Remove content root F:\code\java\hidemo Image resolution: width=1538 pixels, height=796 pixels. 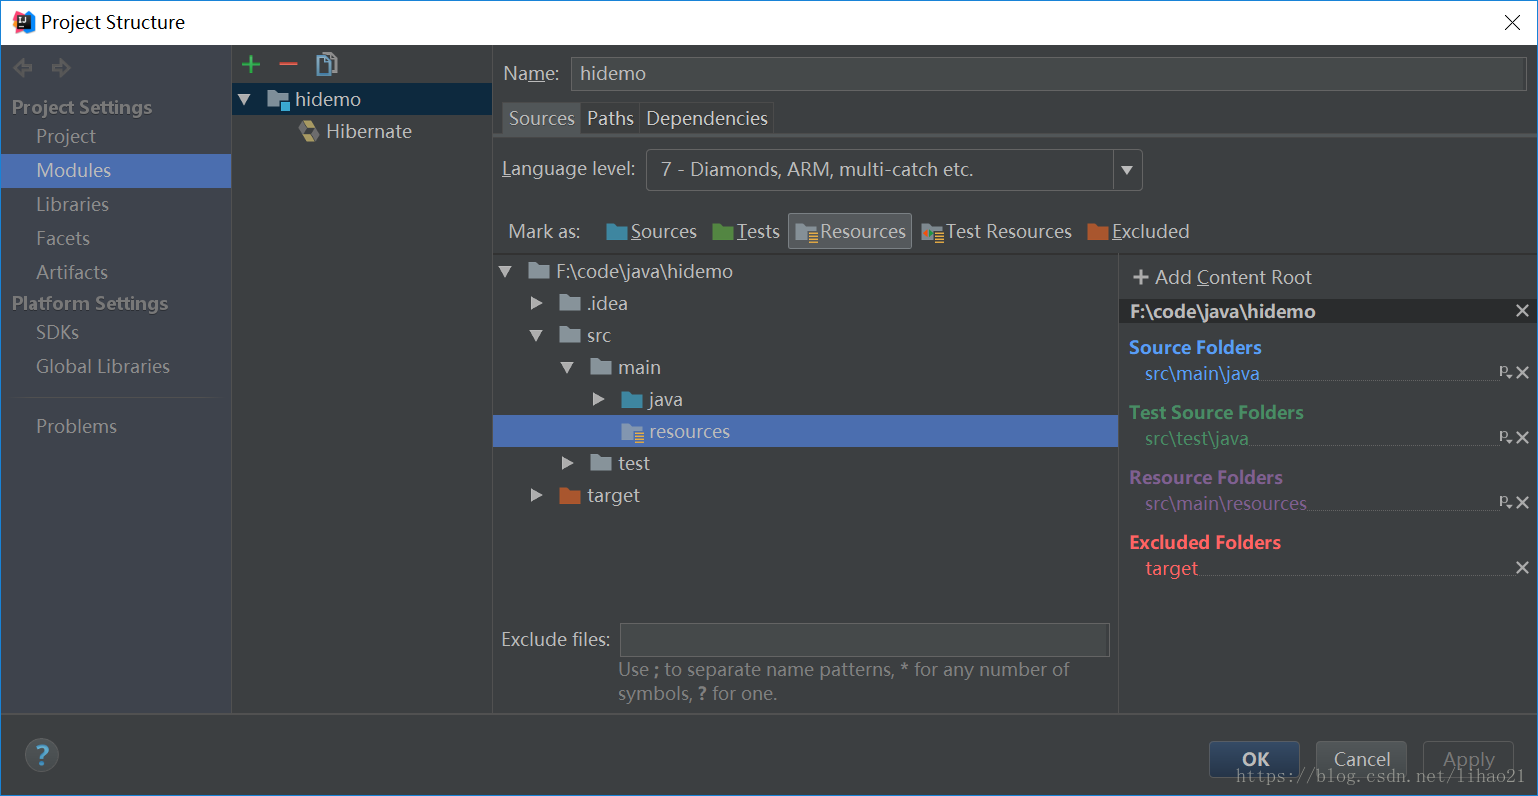(1522, 311)
